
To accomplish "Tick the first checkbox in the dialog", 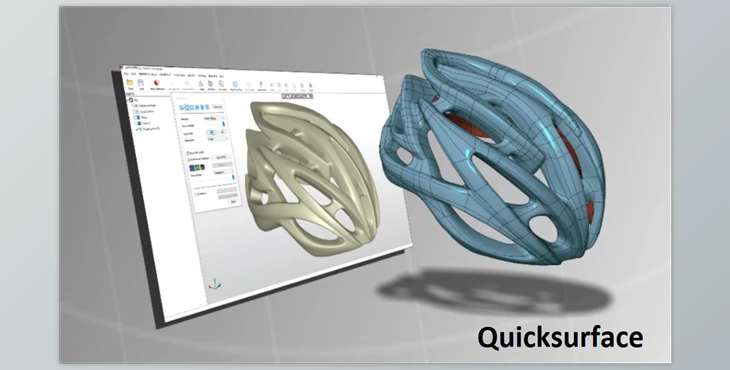I will [x=188, y=153].
